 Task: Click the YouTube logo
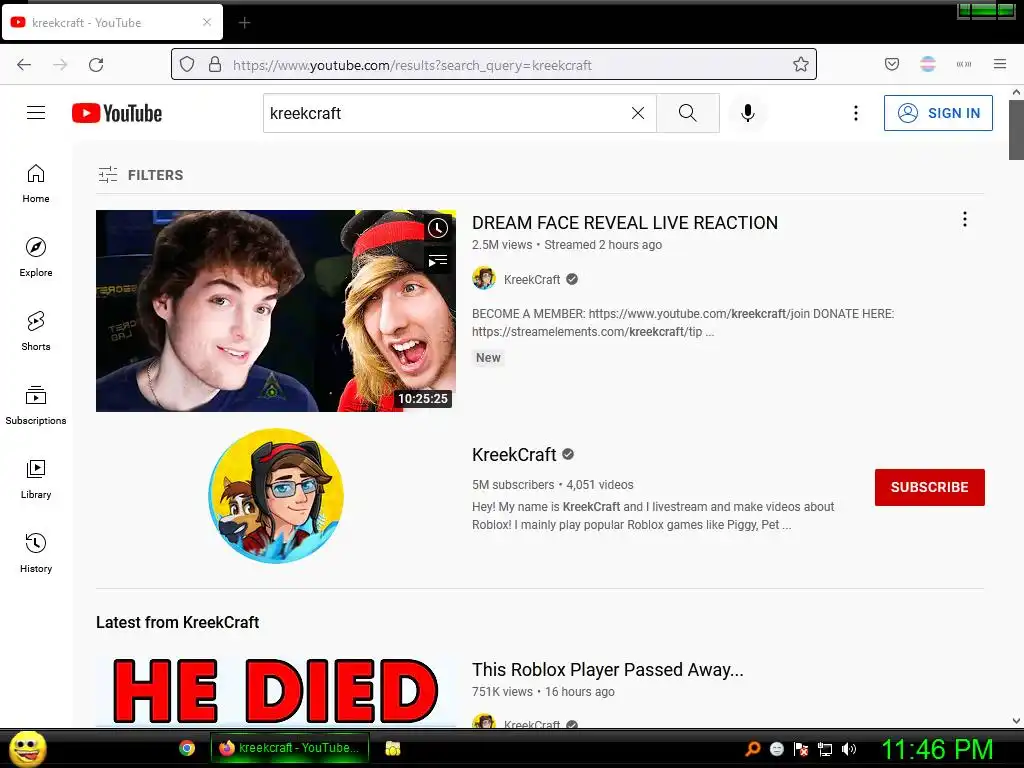(117, 113)
